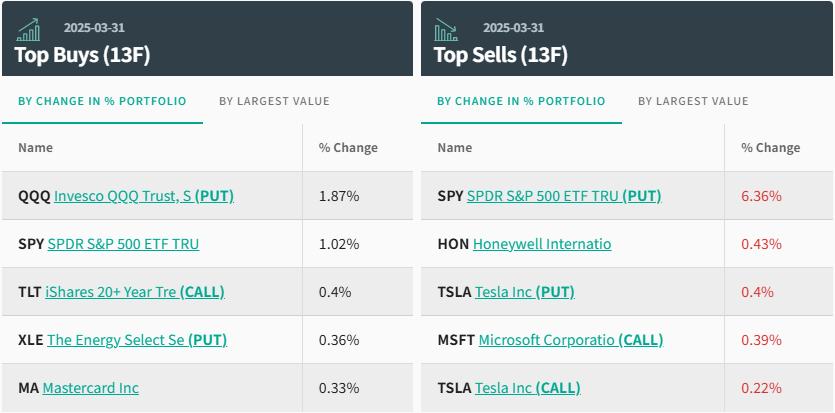This screenshot has width=835, height=413.
Task: Open Tesla Inc (CALL) link
Action: pos(528,388)
